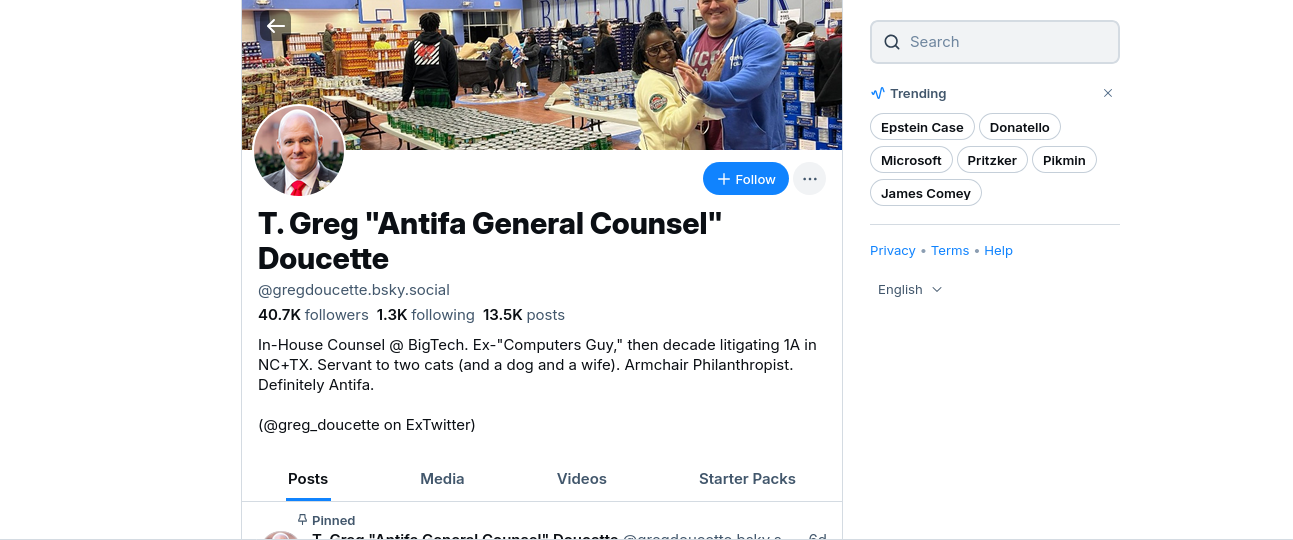Open the profile avatar picture
Image resolution: width=1293 pixels, height=540 pixels.
299,151
